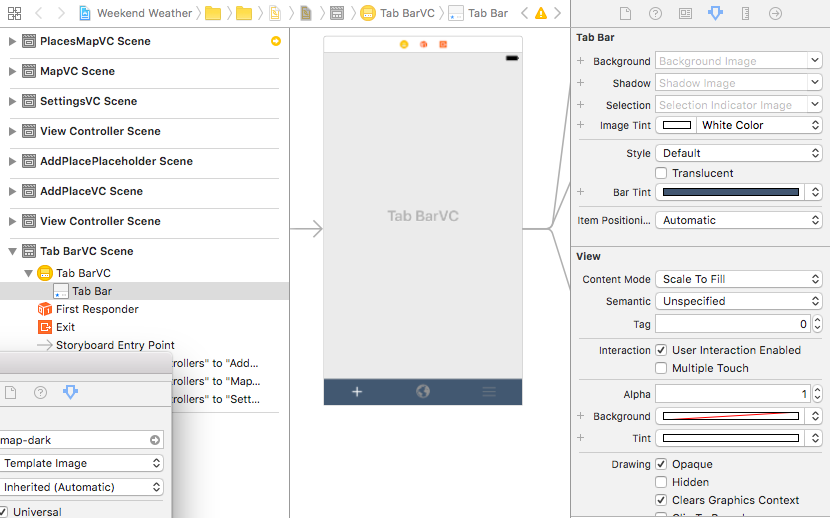Go forward with the jump bar forward arrow
This screenshot has width=831, height=518.
point(61,13)
